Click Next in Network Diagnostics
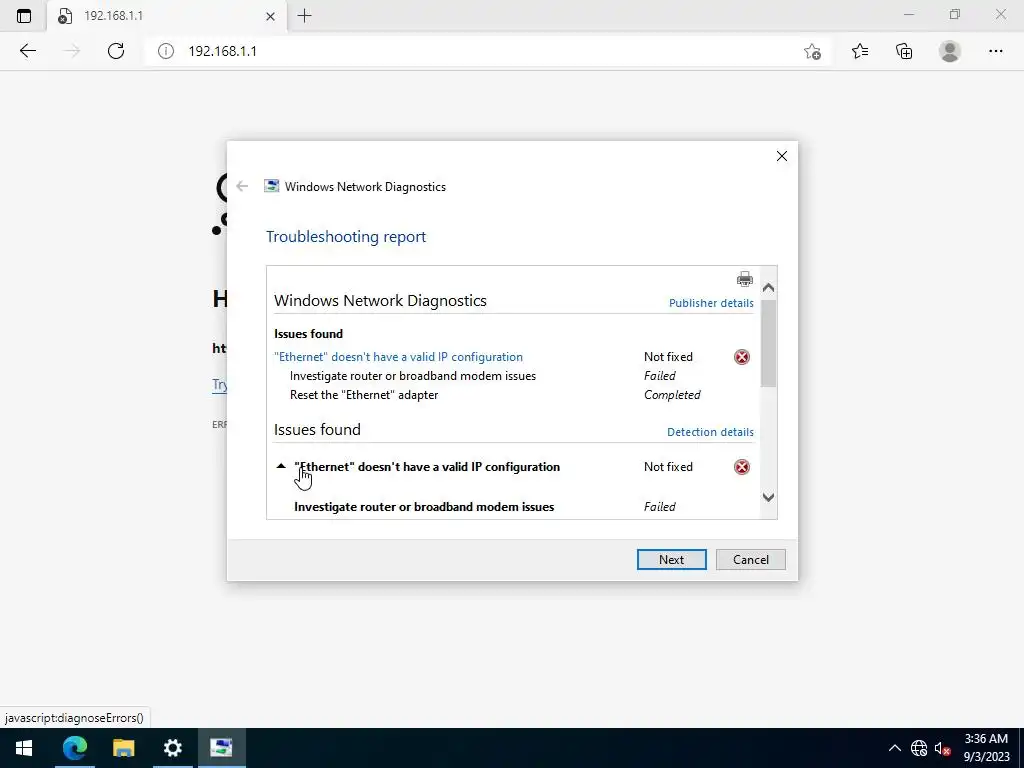 point(671,560)
